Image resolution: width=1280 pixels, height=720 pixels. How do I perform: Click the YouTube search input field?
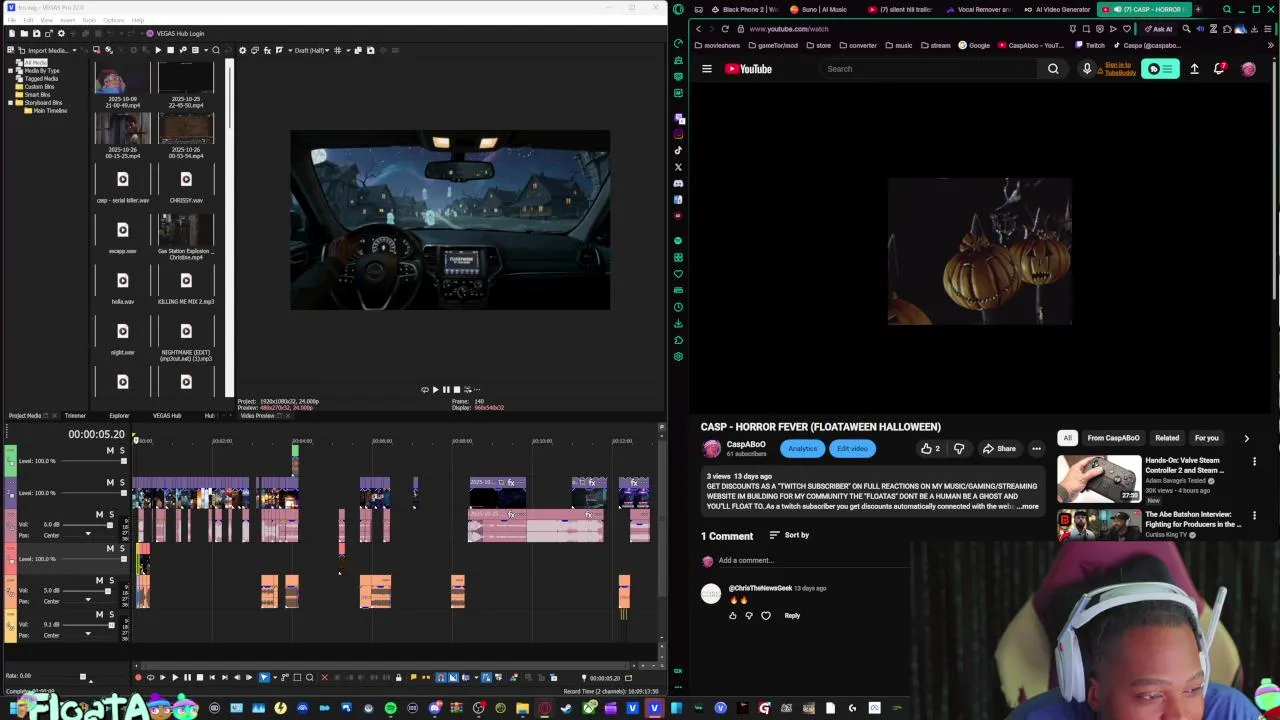pos(930,69)
